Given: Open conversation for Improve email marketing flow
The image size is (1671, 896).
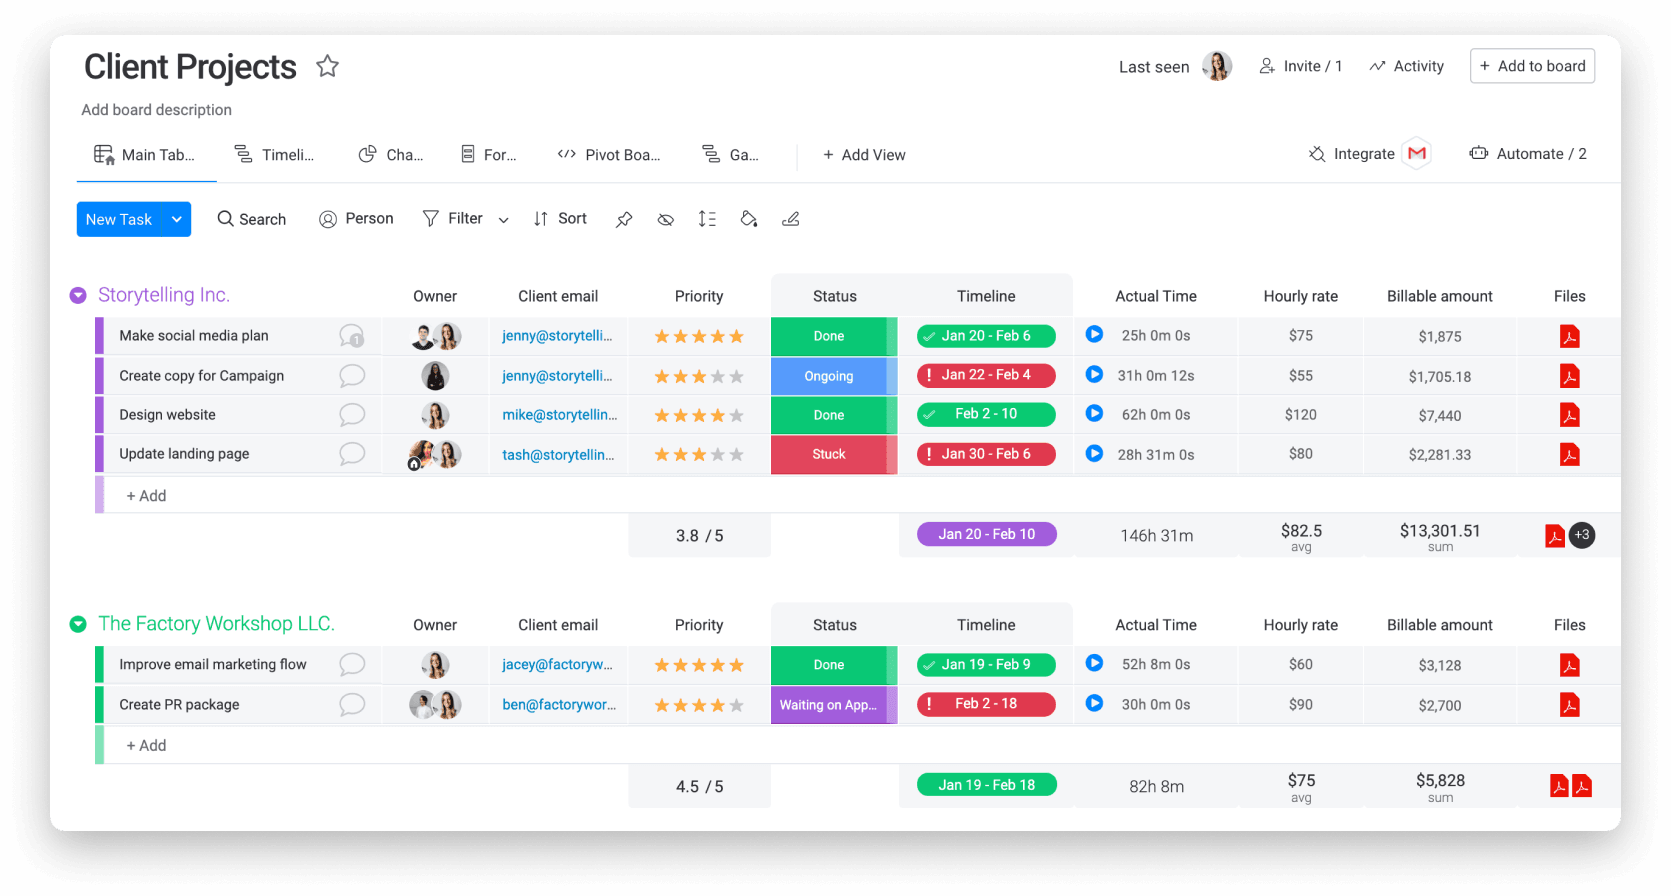Looking at the screenshot, I should coord(352,665).
